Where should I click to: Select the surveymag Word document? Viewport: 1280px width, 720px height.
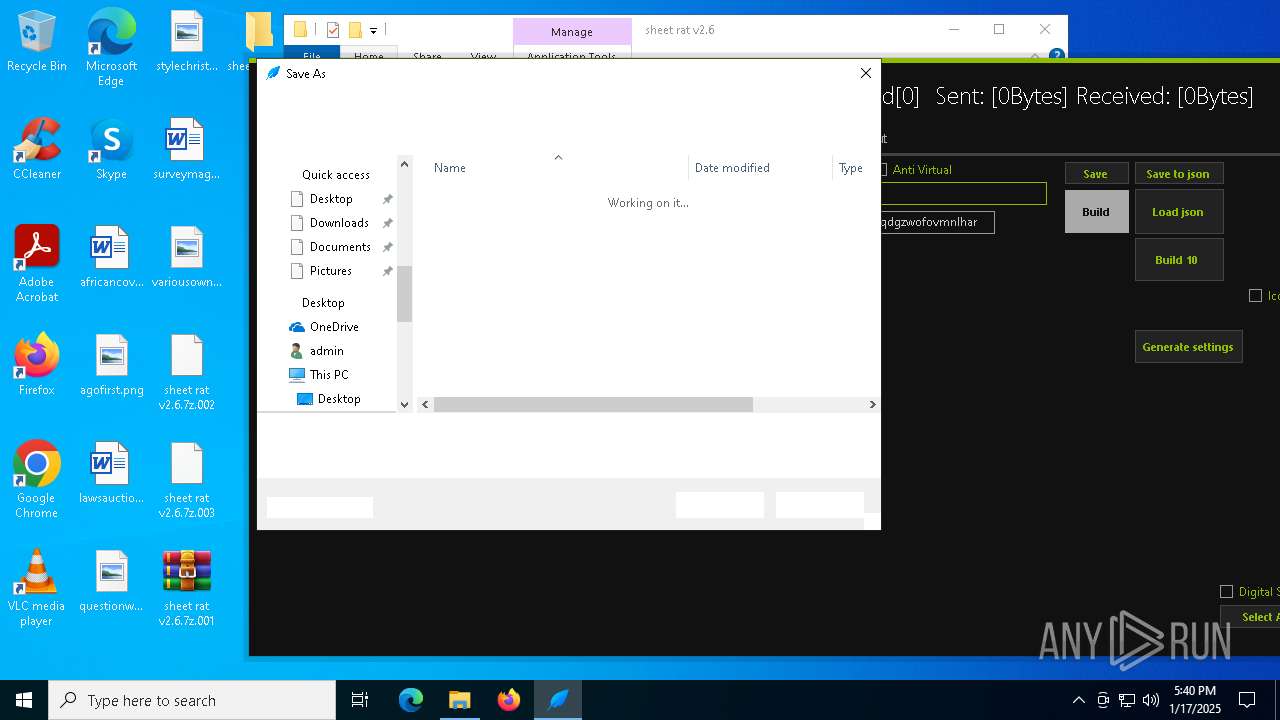[x=187, y=149]
